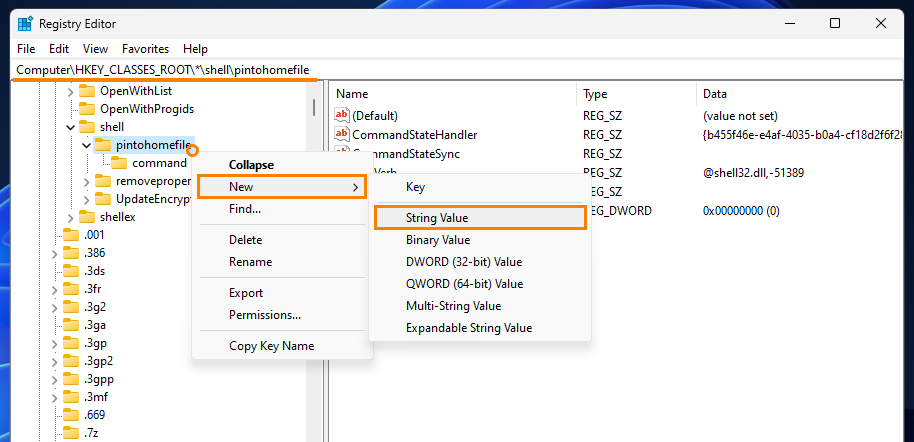Click the .3gp key folder icon

[x=71, y=343]
